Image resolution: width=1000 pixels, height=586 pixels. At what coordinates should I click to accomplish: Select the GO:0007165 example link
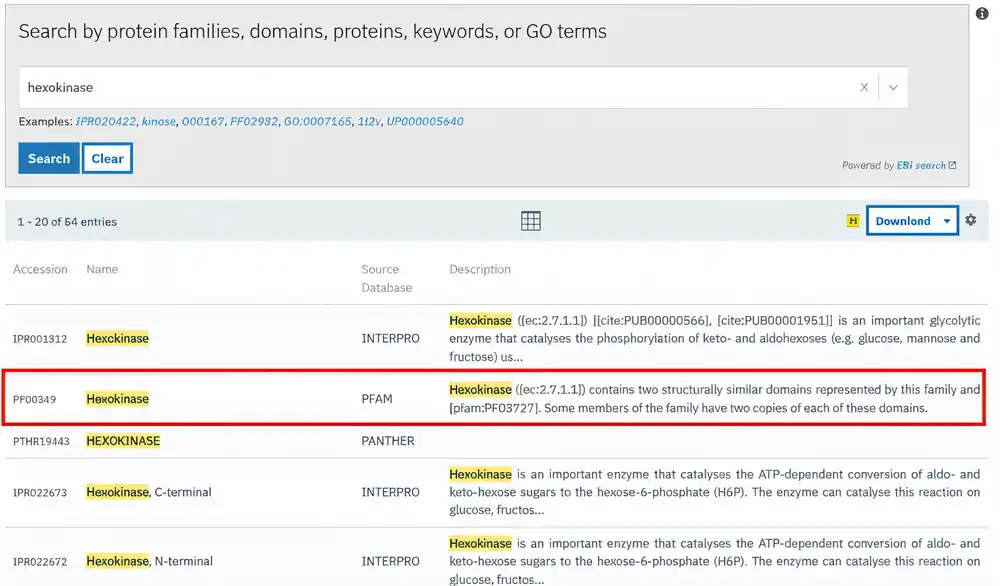[316, 122]
